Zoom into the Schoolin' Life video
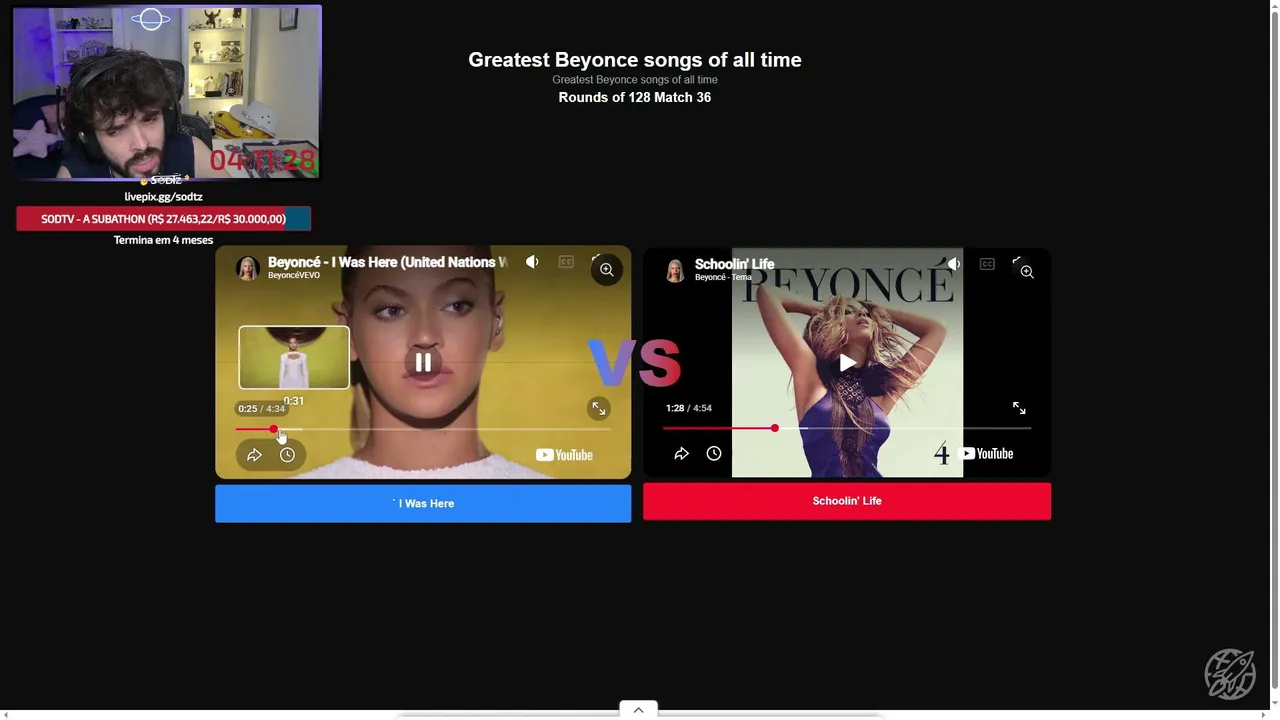Screen dimensions: 1280x720 (x=1027, y=272)
